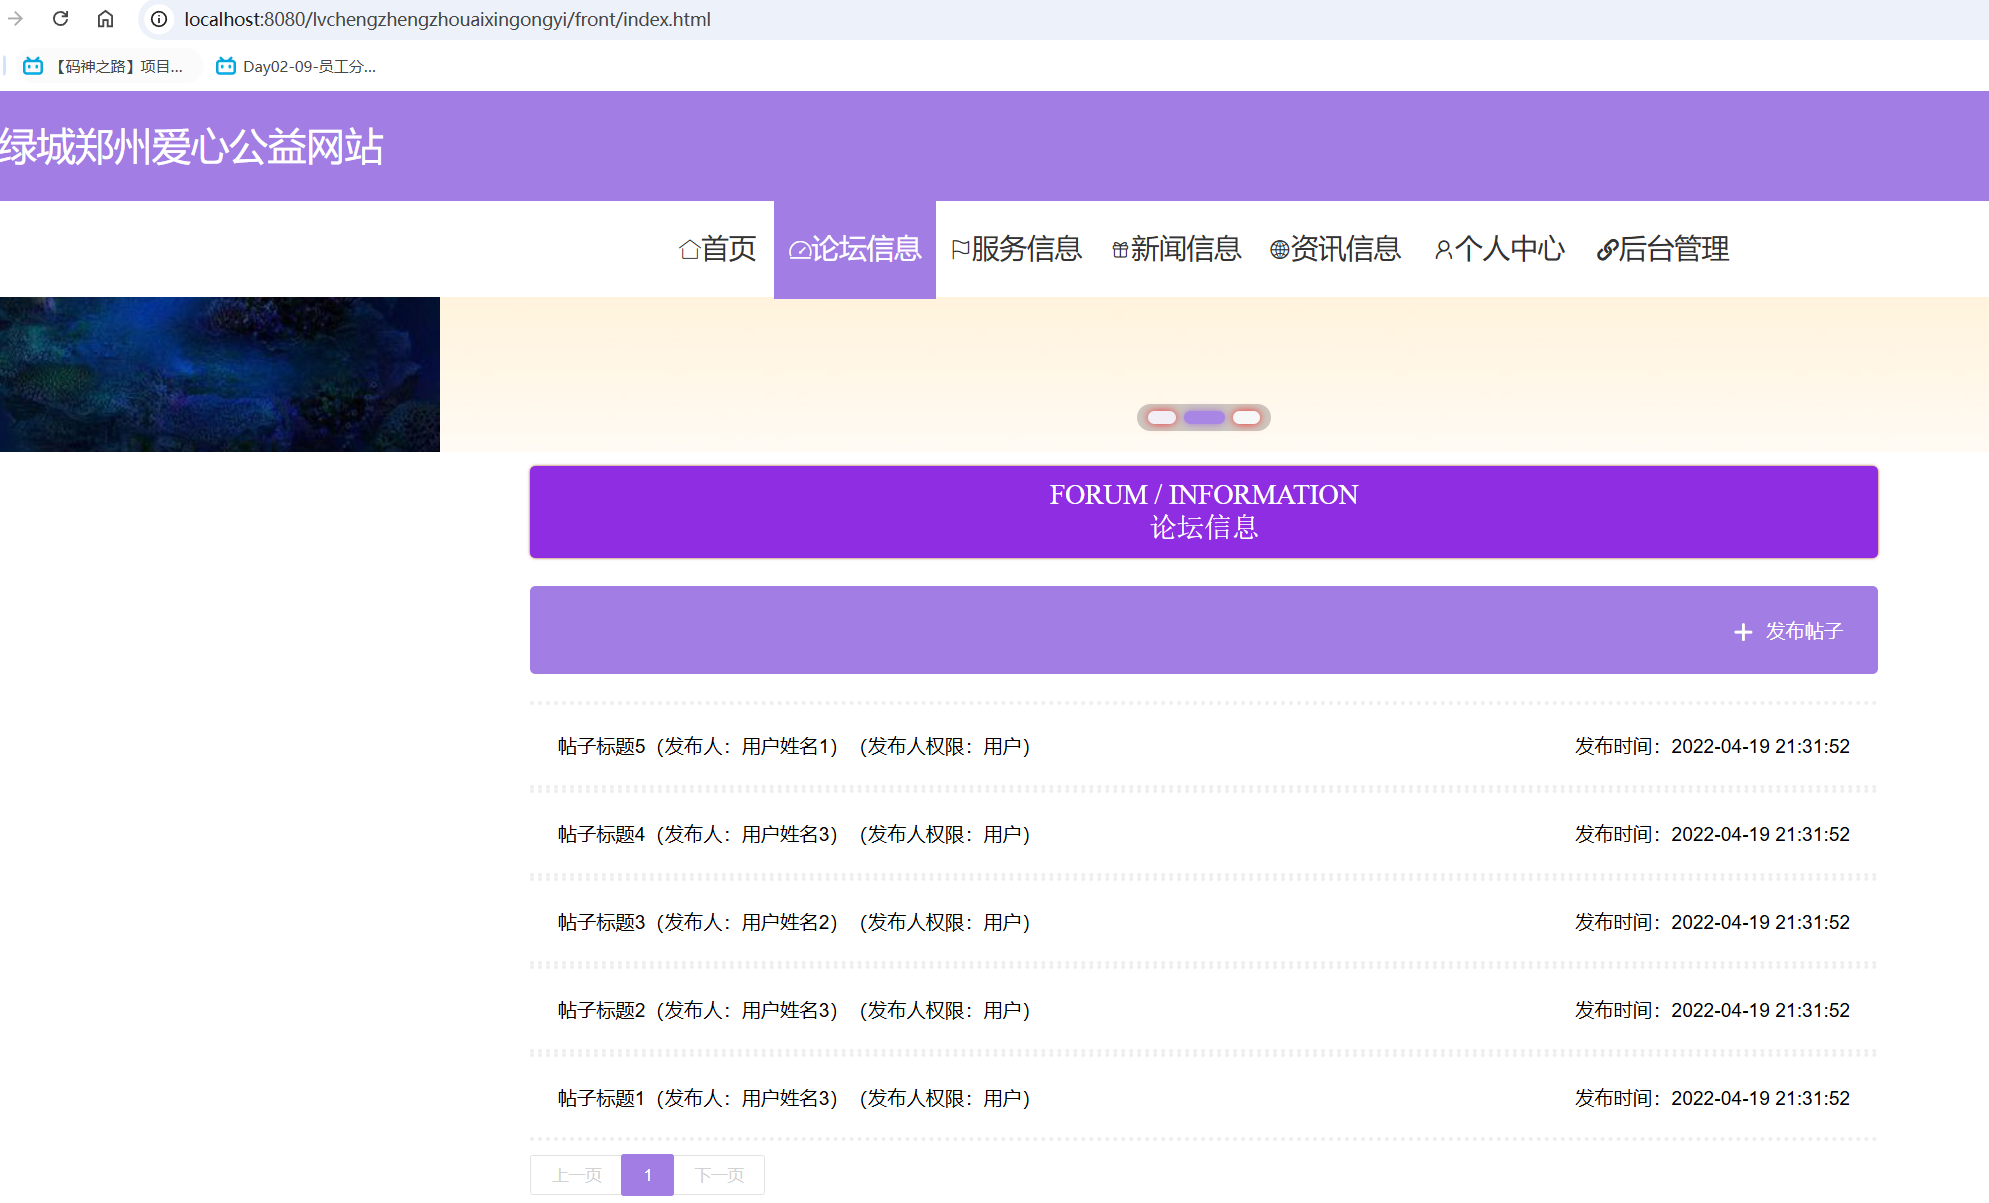Select first carousel indicator dot
The image size is (1989, 1203).
click(1161, 417)
